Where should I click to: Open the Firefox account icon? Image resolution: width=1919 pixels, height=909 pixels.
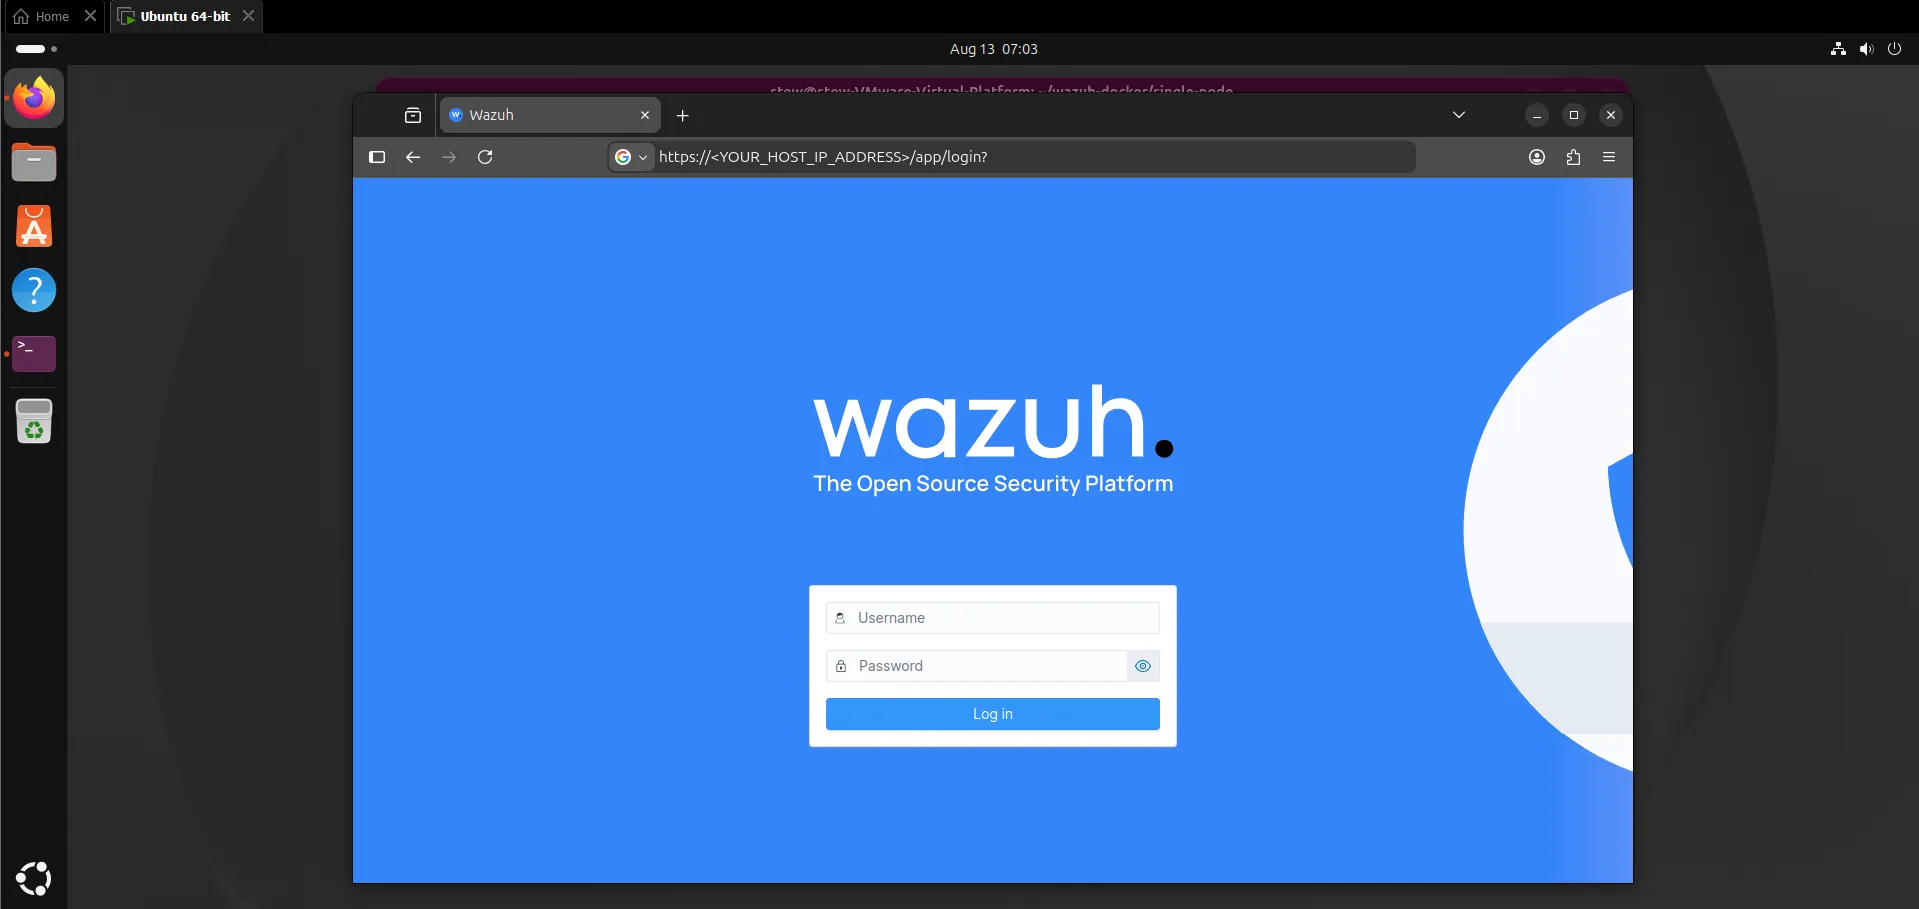(1537, 157)
